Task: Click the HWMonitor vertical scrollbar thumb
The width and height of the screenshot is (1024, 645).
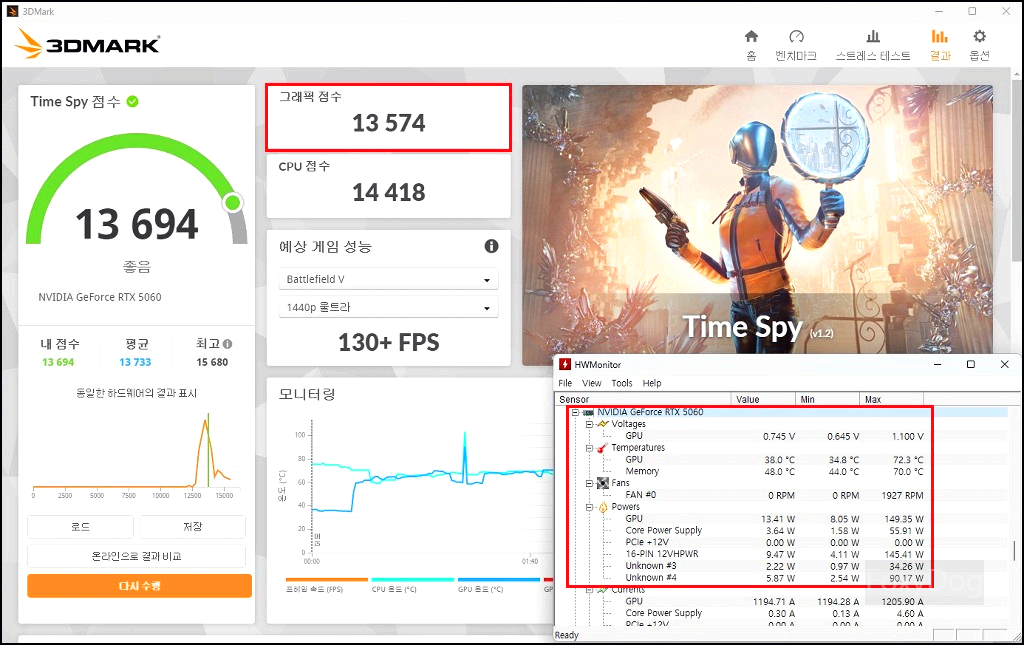Action: coord(1014,550)
